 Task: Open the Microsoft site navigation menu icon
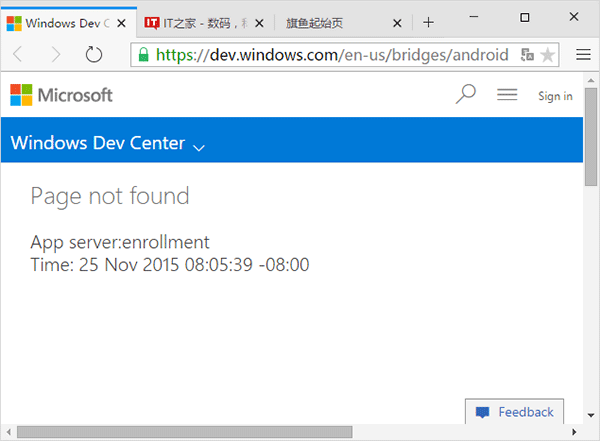pyautogui.click(x=507, y=95)
